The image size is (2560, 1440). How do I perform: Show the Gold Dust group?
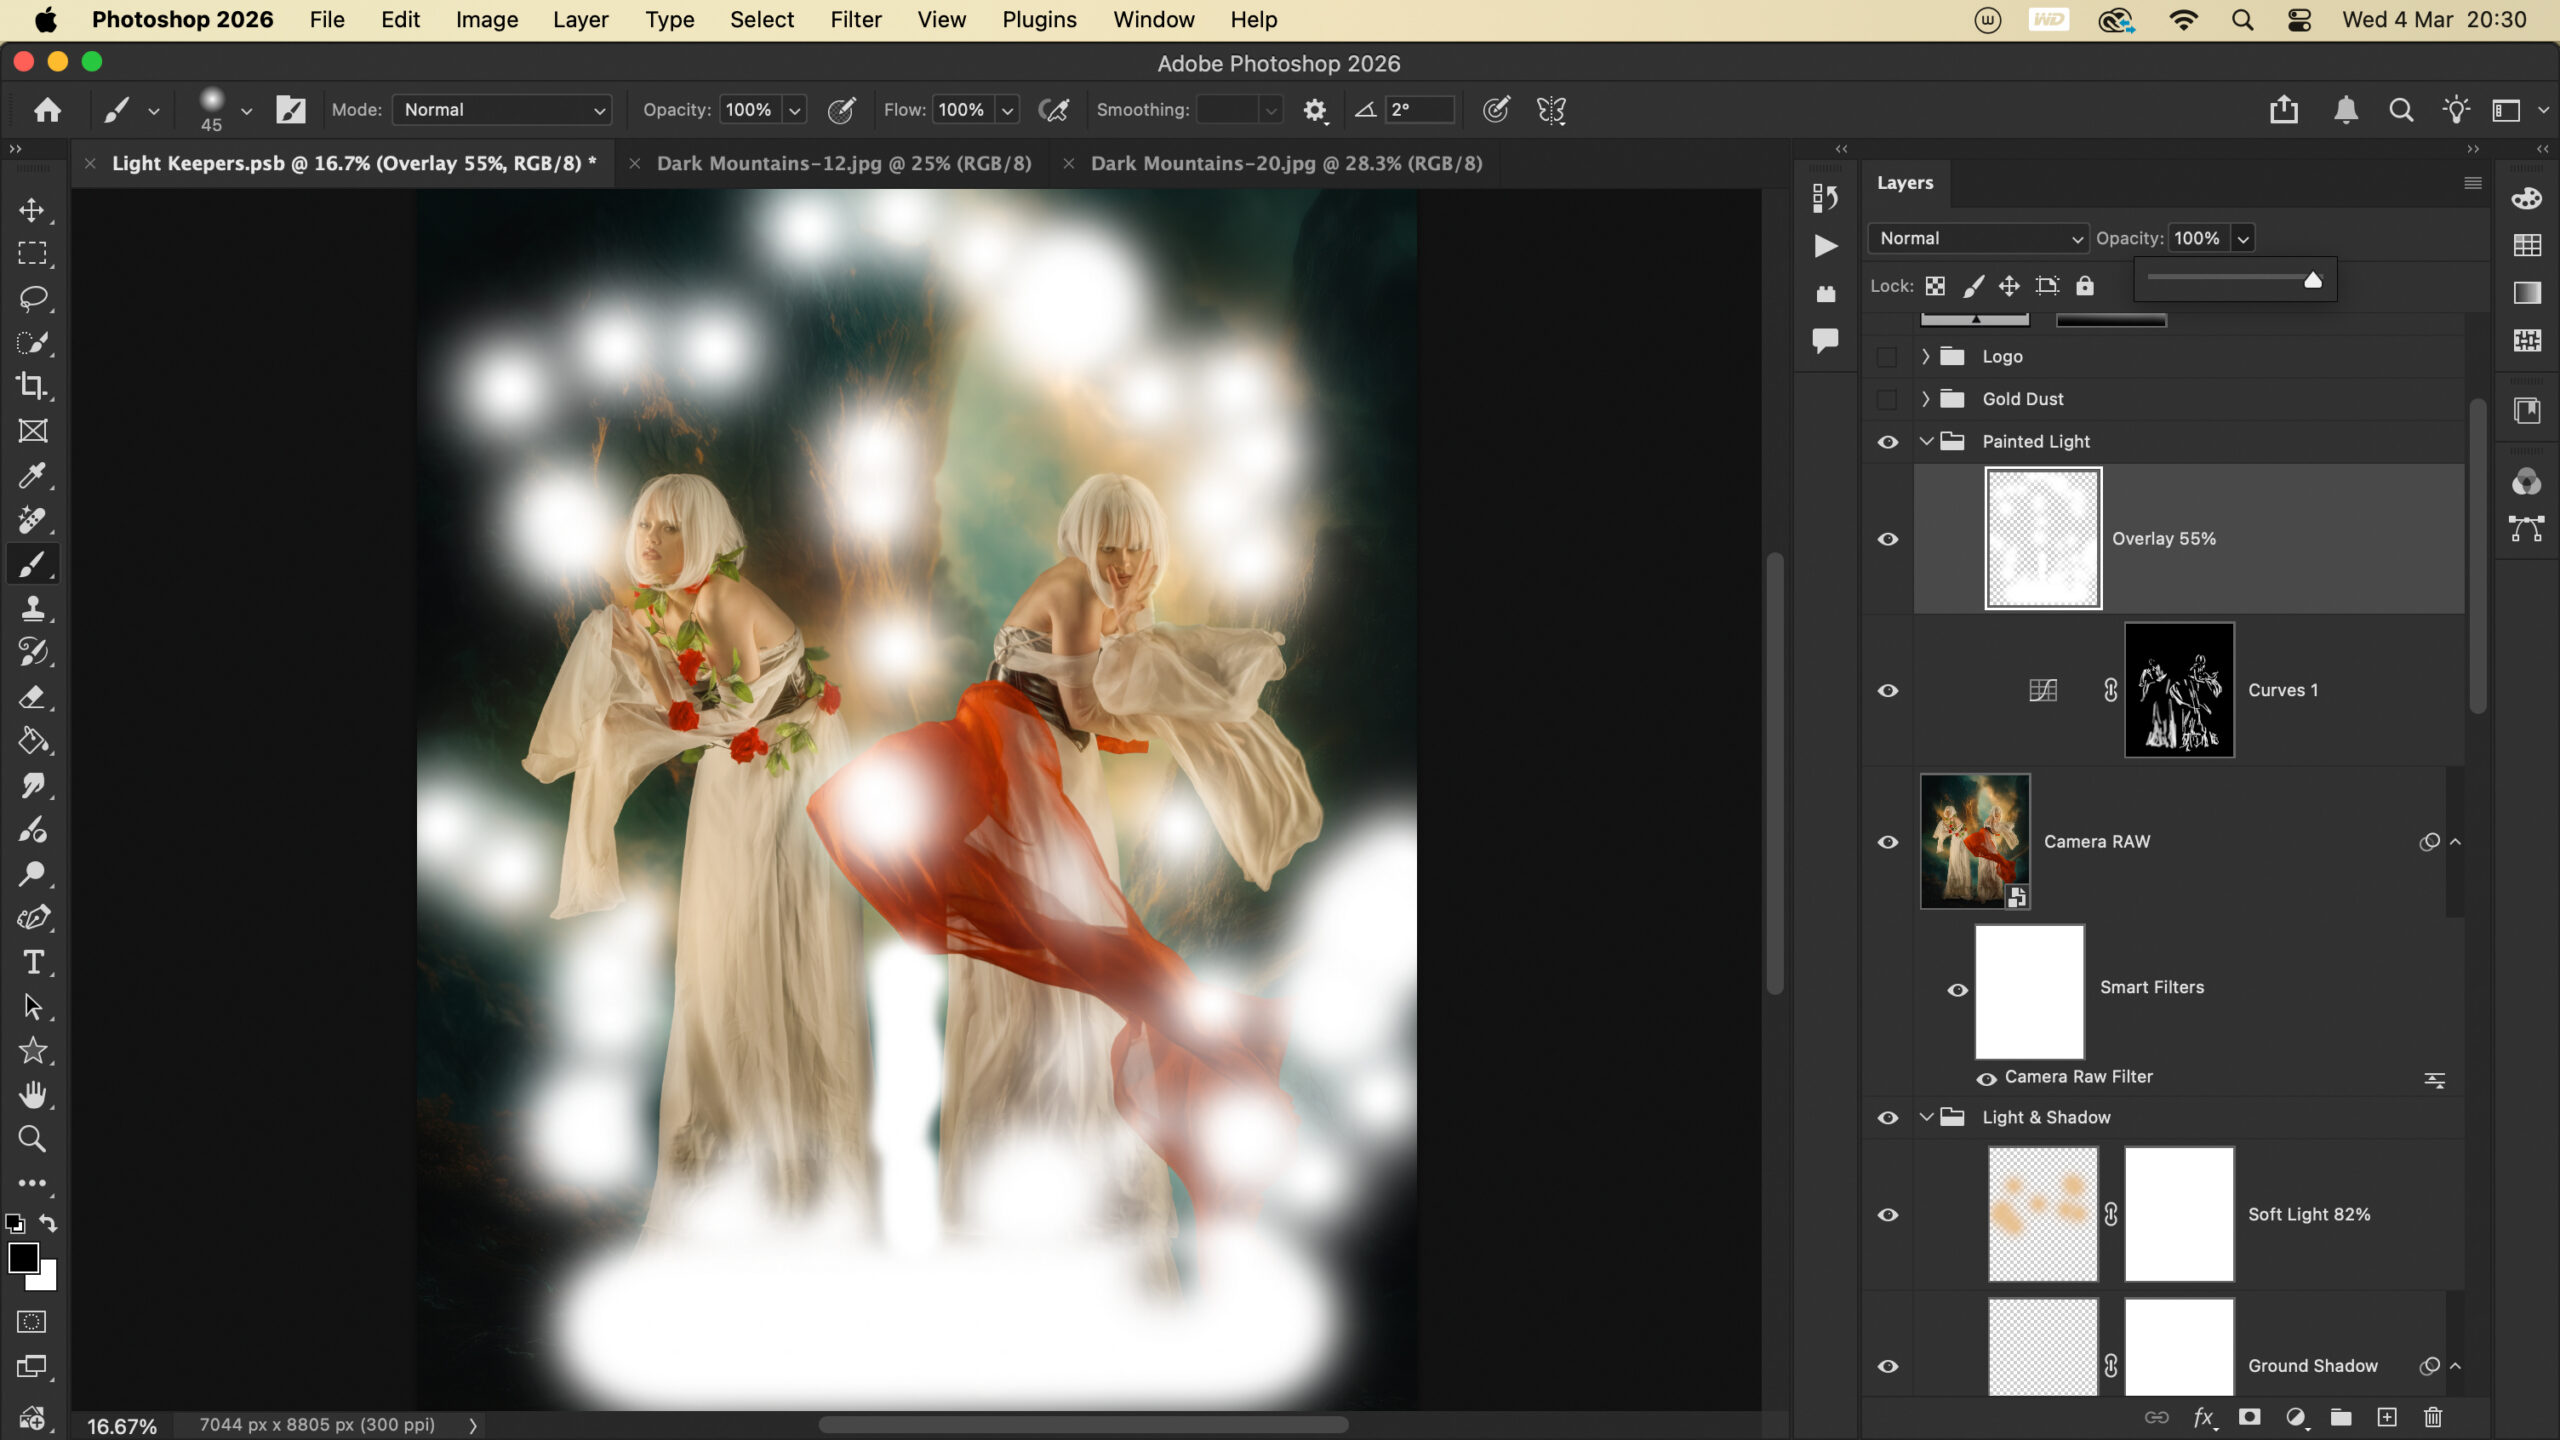point(1887,399)
